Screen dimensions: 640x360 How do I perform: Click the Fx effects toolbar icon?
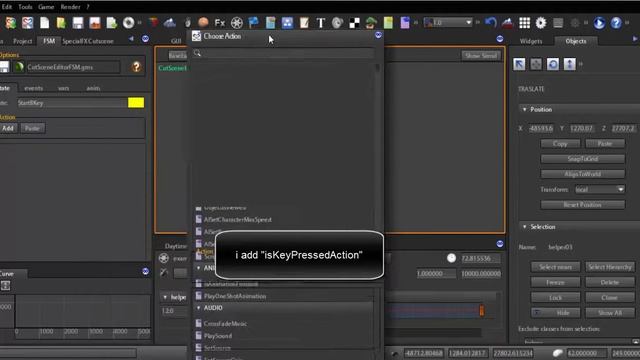[x=220, y=22]
